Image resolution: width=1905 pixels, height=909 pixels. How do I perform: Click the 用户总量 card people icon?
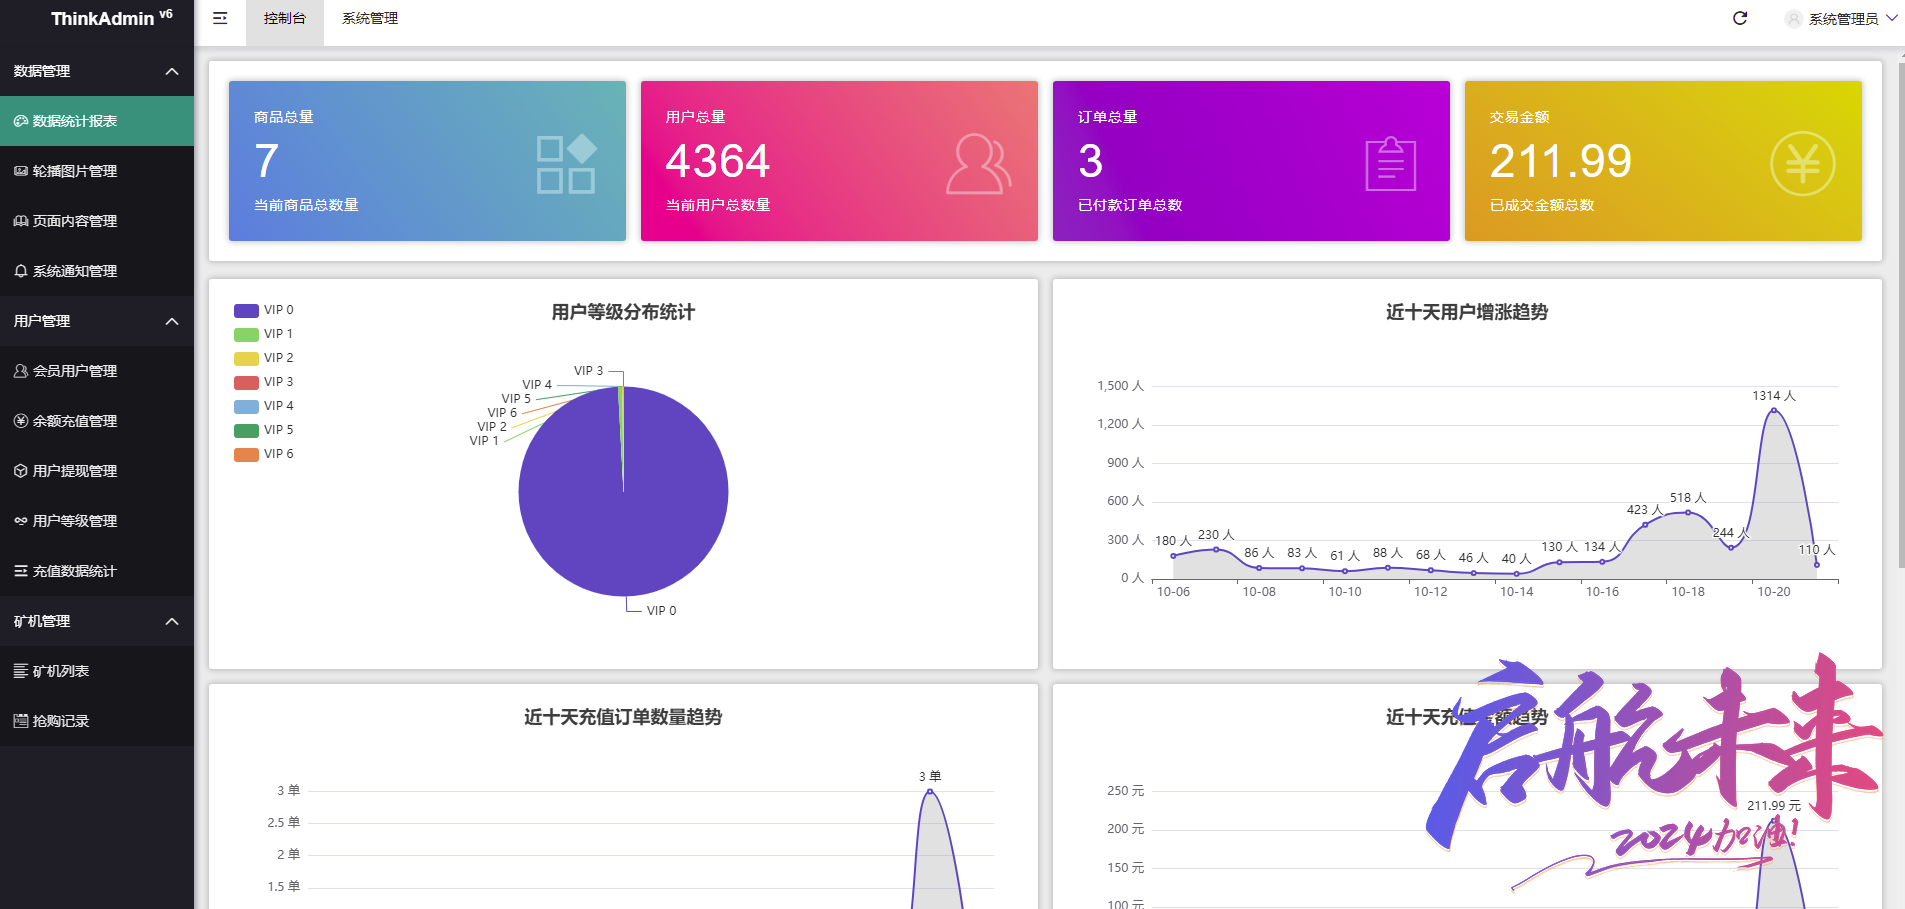[978, 164]
